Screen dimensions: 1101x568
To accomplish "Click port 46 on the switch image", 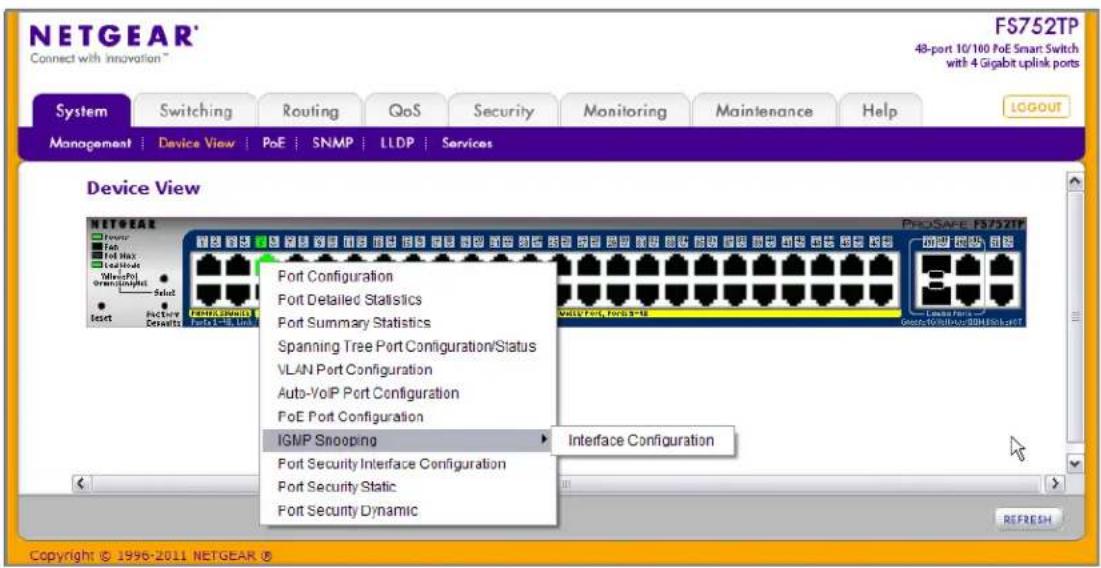I will [x=852, y=296].
